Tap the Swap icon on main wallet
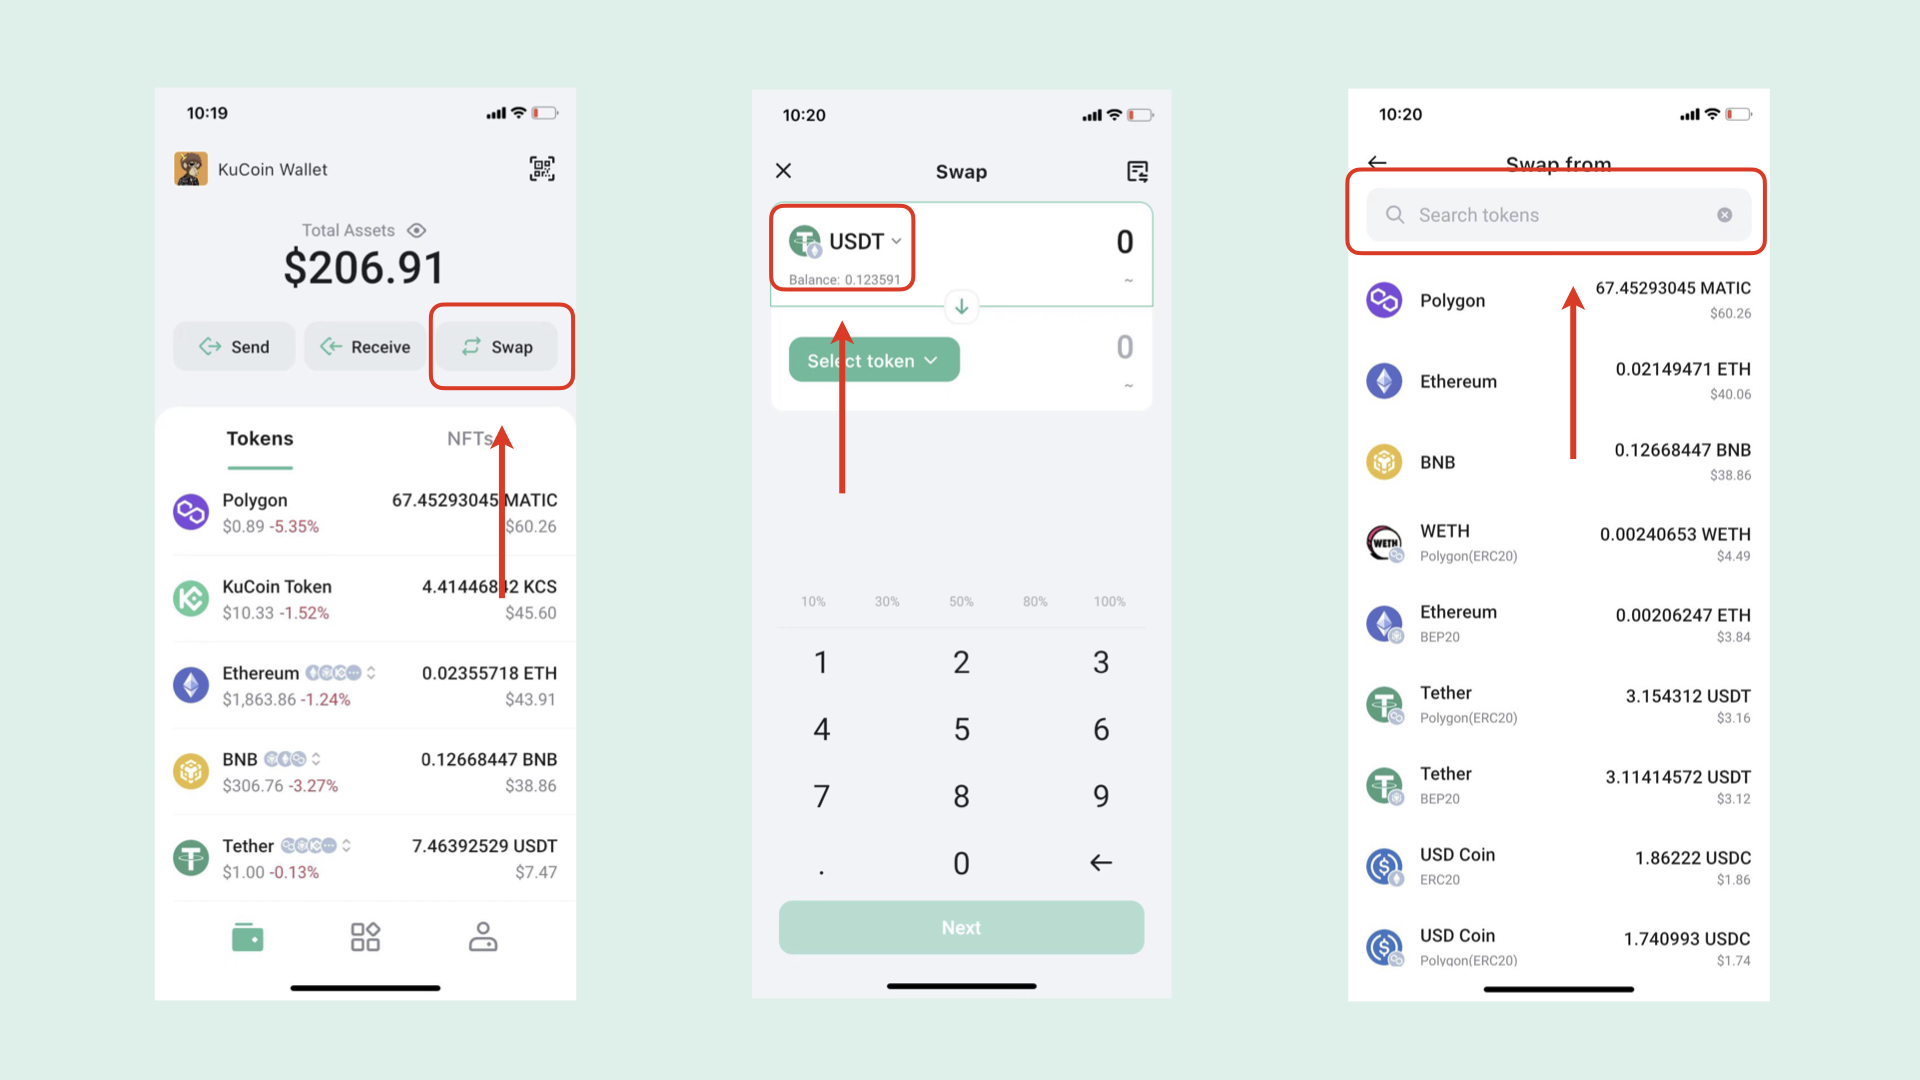The height and width of the screenshot is (1080, 1920). [x=500, y=345]
